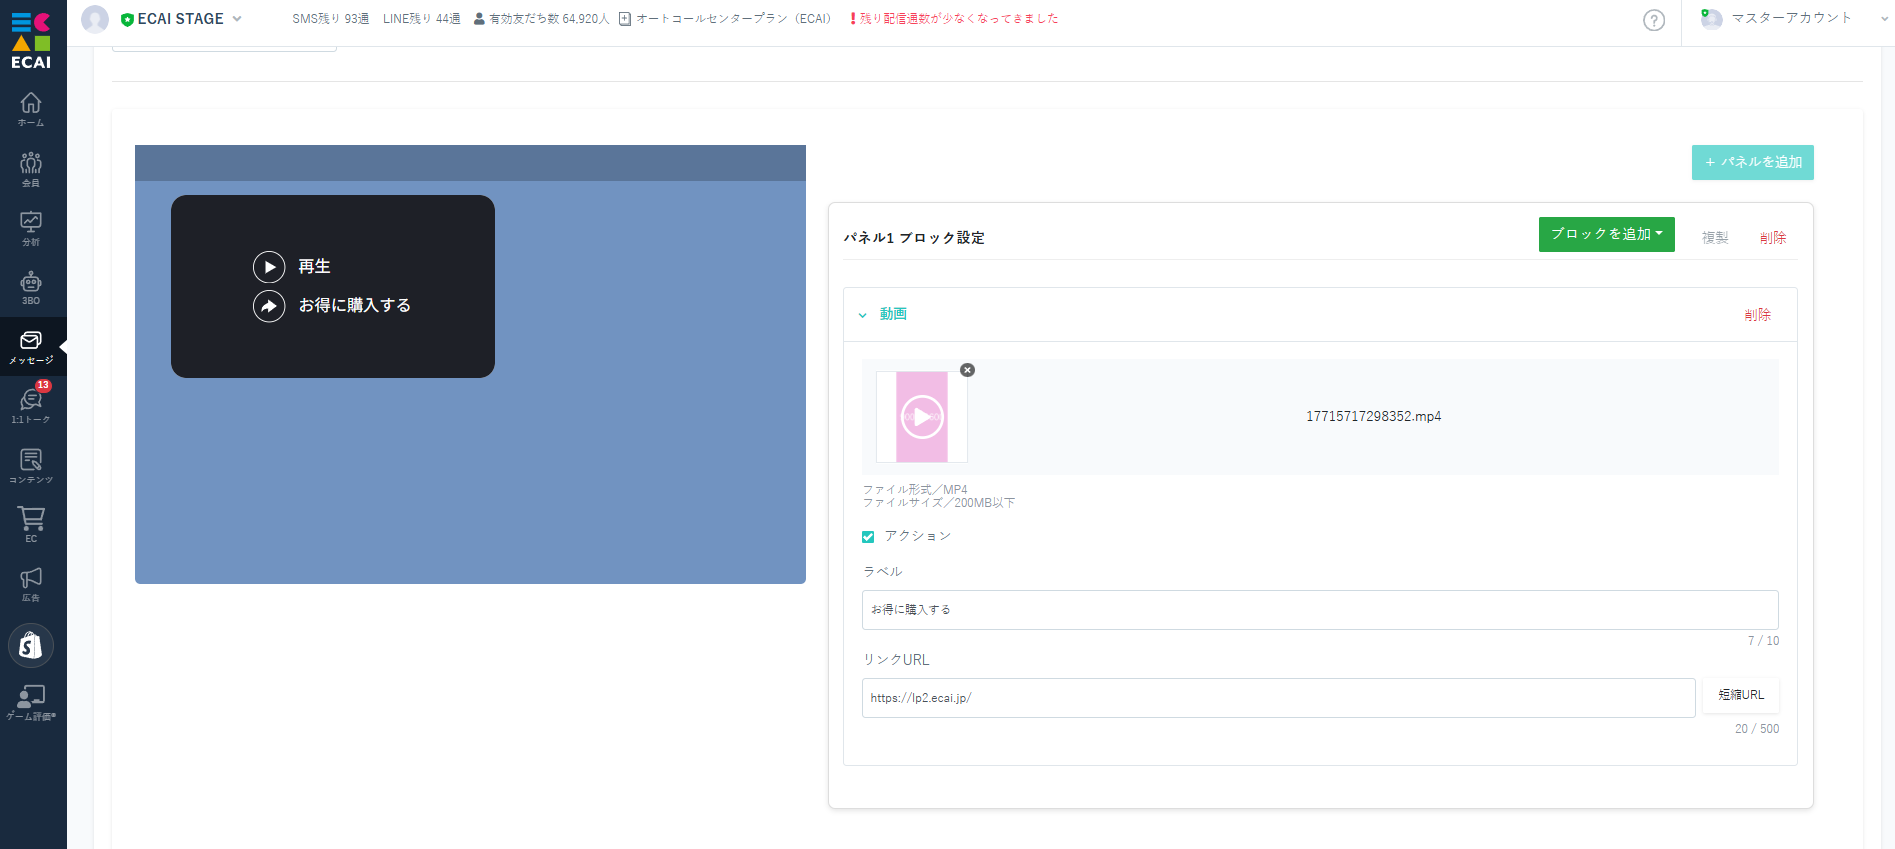Image resolution: width=1895 pixels, height=849 pixels.
Task: Open the EC shopping cart icon
Action: pos(31,524)
